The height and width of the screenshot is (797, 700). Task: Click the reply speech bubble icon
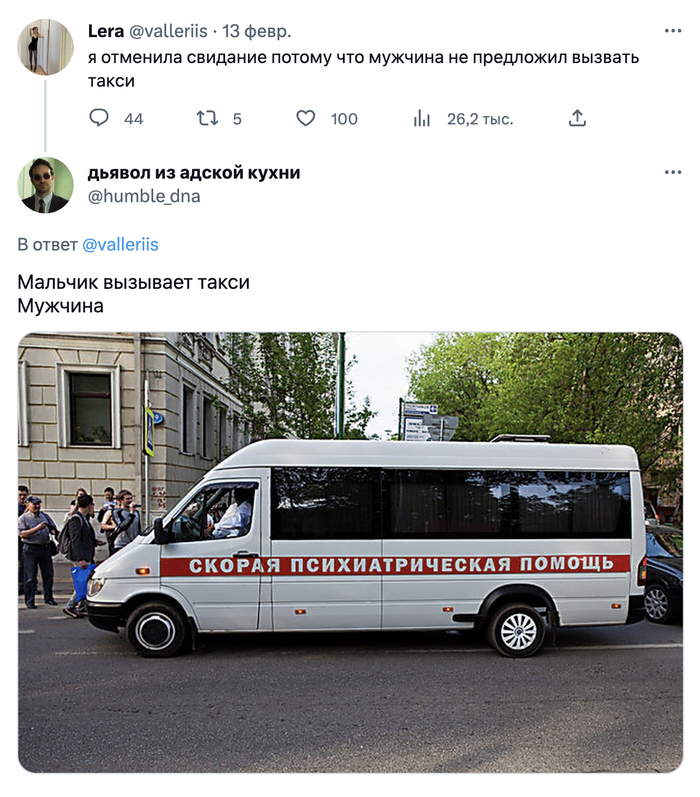[x=99, y=117]
